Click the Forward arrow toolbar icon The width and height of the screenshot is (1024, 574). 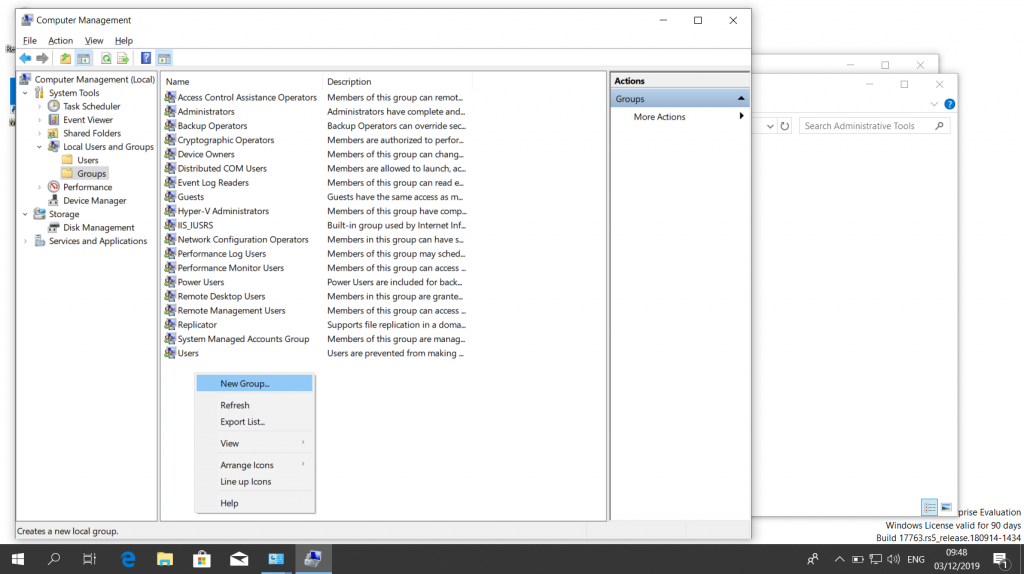(x=42, y=59)
